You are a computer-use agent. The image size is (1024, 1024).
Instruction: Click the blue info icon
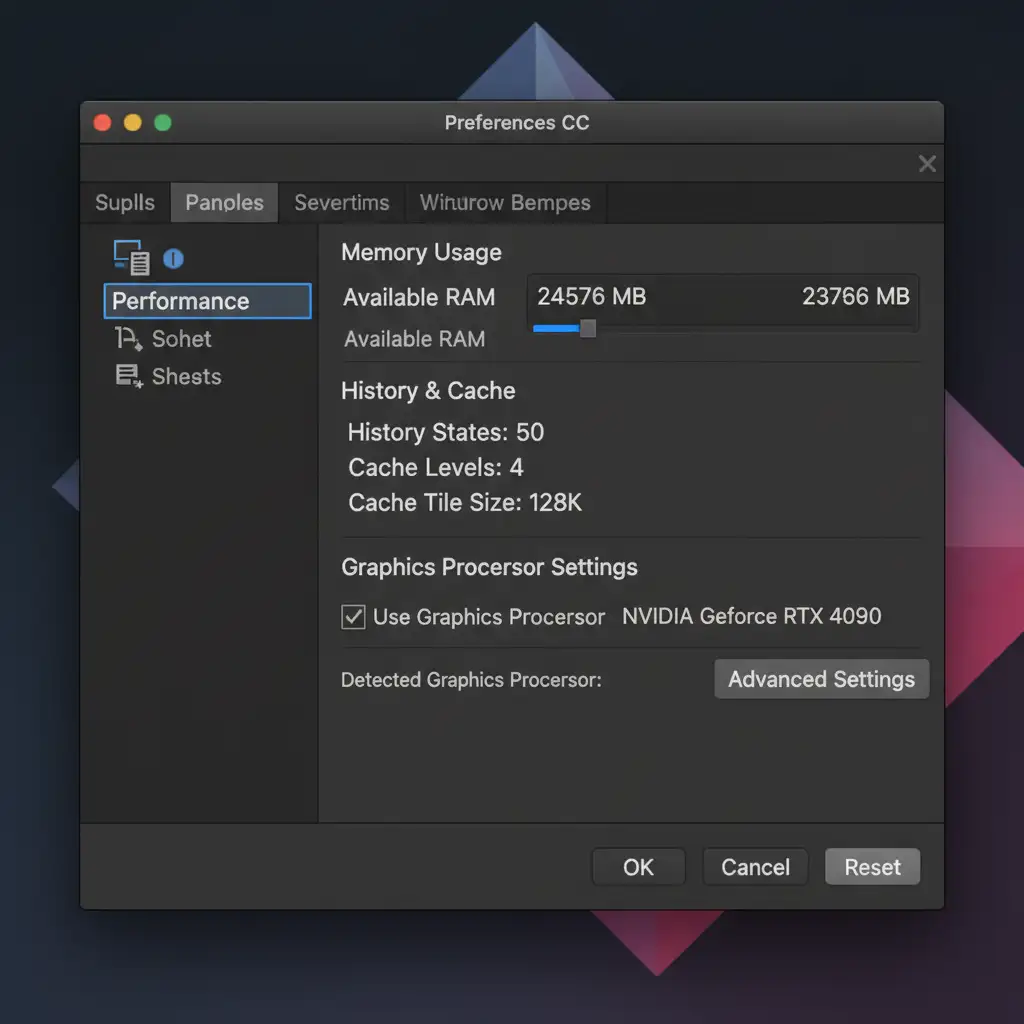pos(173,259)
